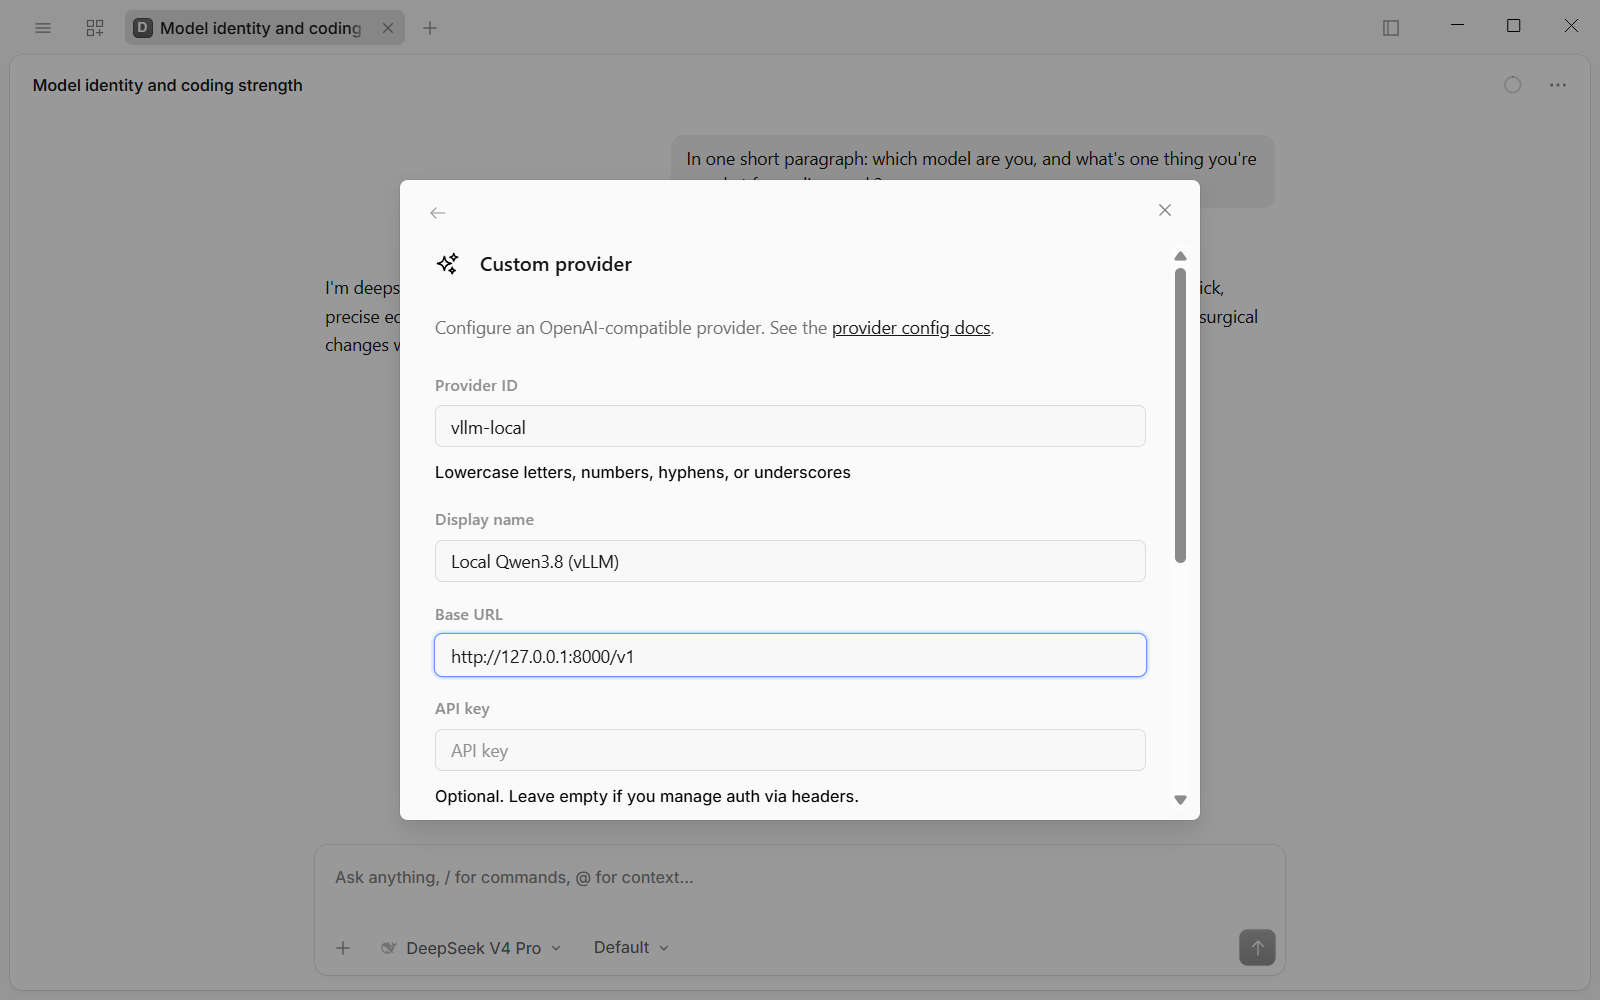Open the provider config docs link

click(911, 328)
